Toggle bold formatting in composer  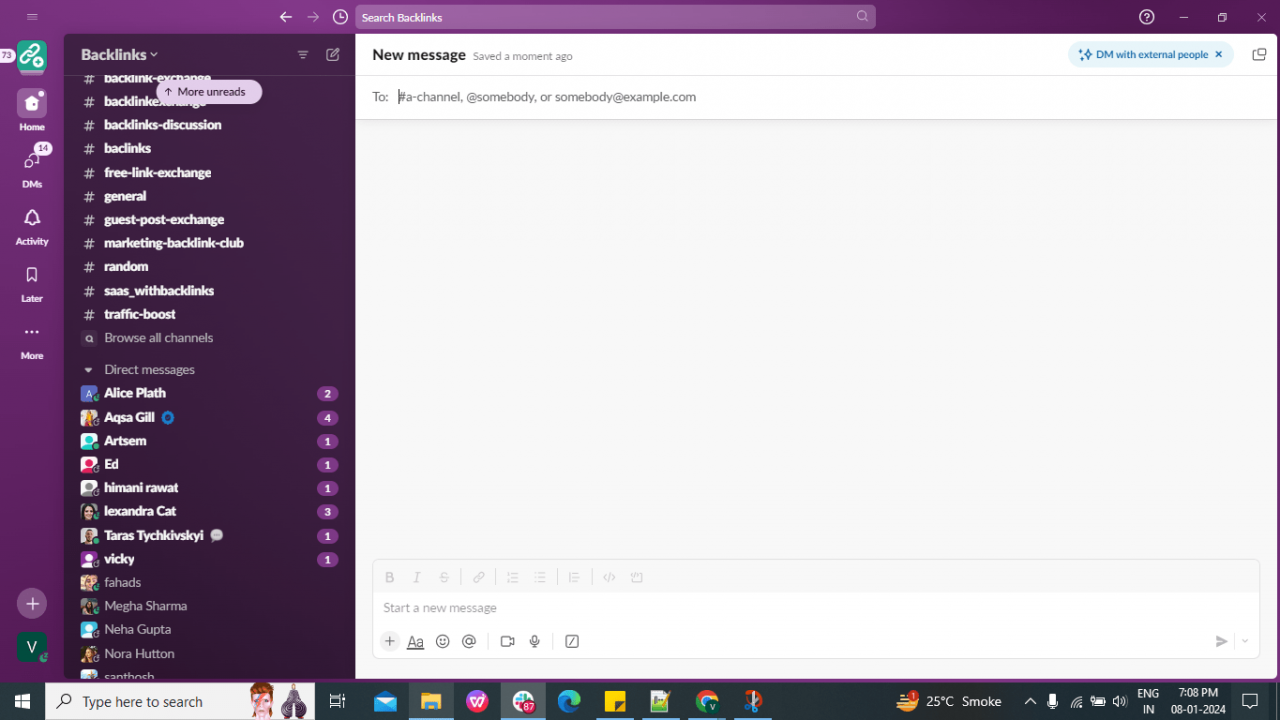[x=390, y=578]
